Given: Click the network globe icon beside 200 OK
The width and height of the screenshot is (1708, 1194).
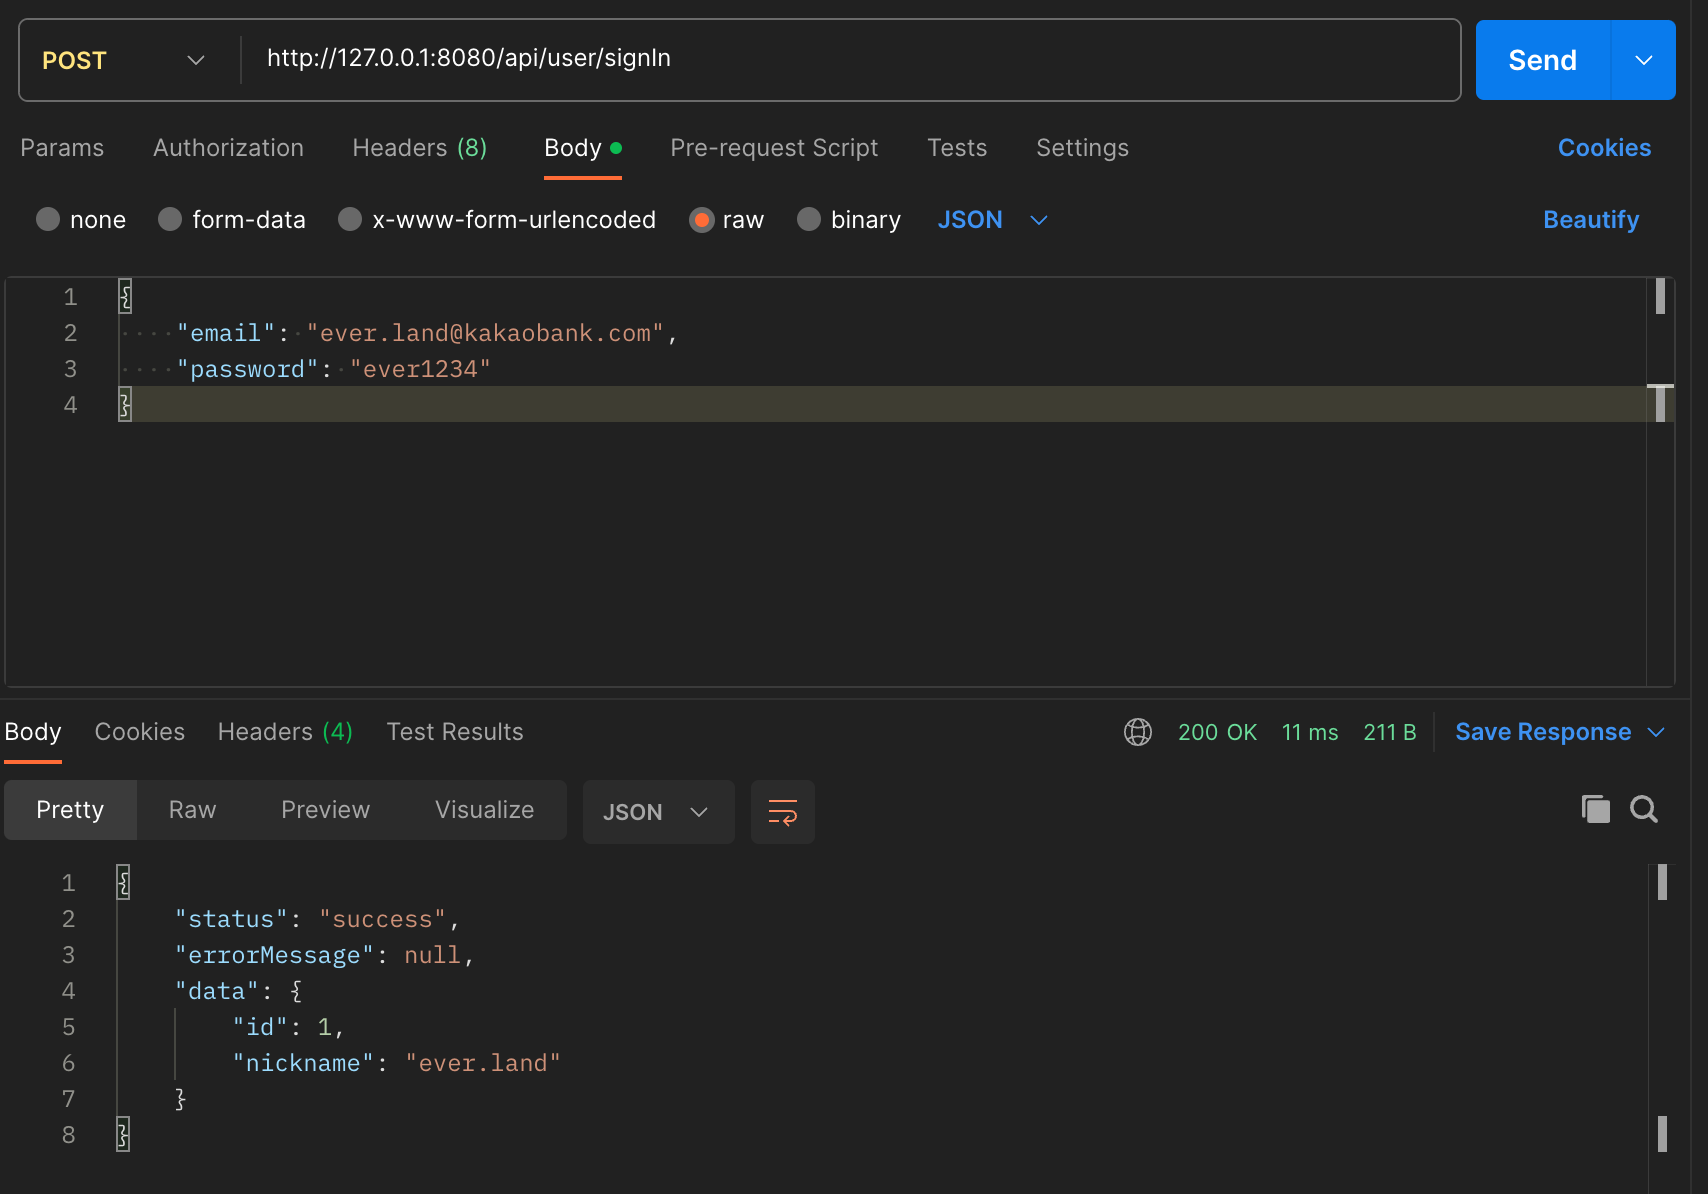Looking at the screenshot, I should click(1138, 732).
